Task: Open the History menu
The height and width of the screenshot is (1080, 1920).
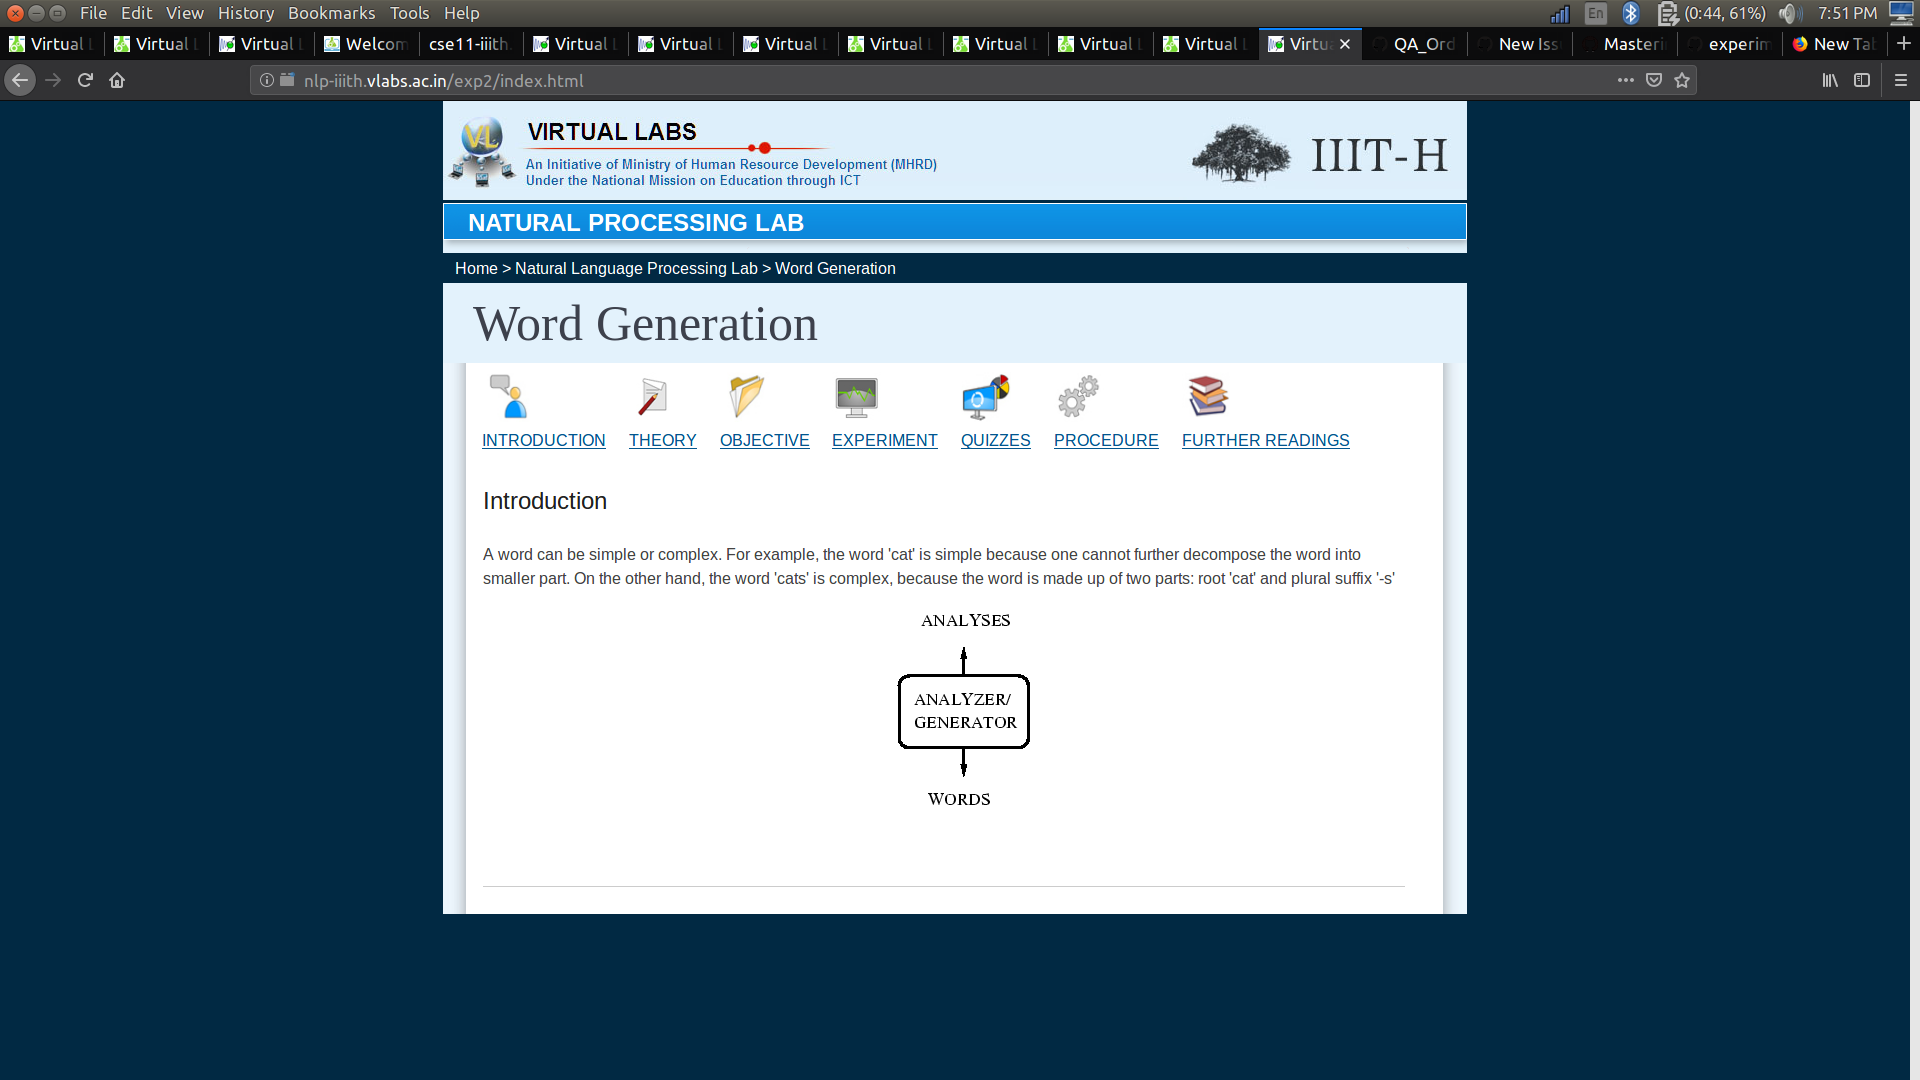Action: 245,13
